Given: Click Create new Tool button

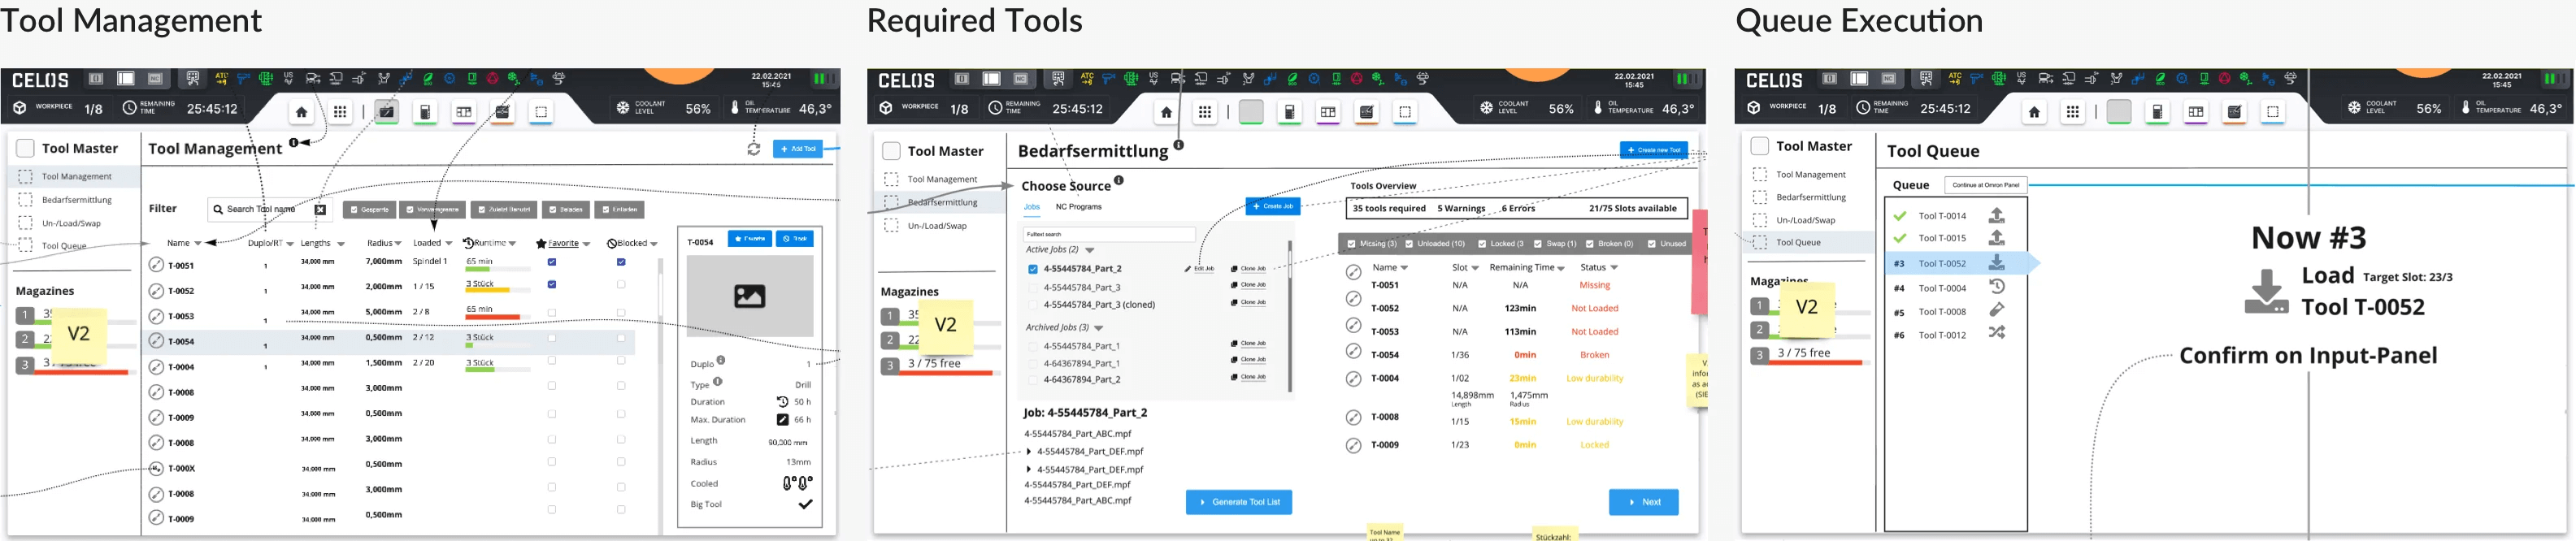Looking at the screenshot, I should (1653, 150).
